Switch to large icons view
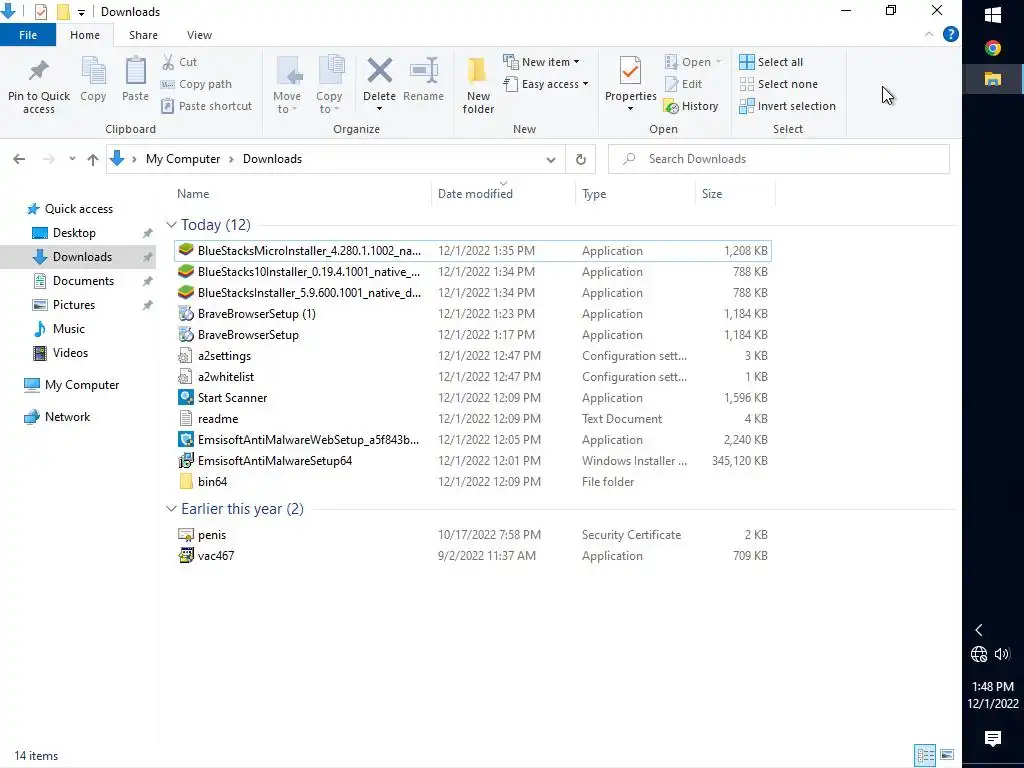Viewport: 1024px width, 768px height. pyautogui.click(x=947, y=755)
